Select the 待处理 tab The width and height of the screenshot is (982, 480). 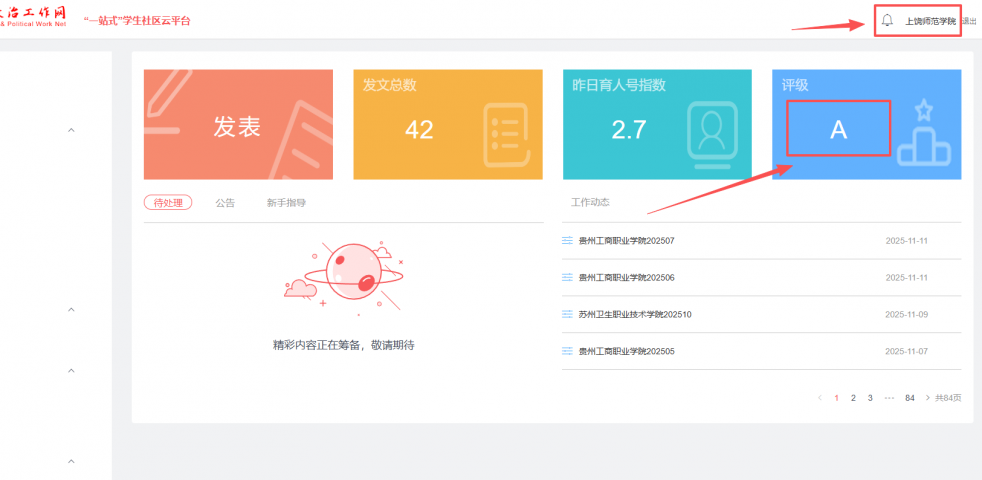167,203
